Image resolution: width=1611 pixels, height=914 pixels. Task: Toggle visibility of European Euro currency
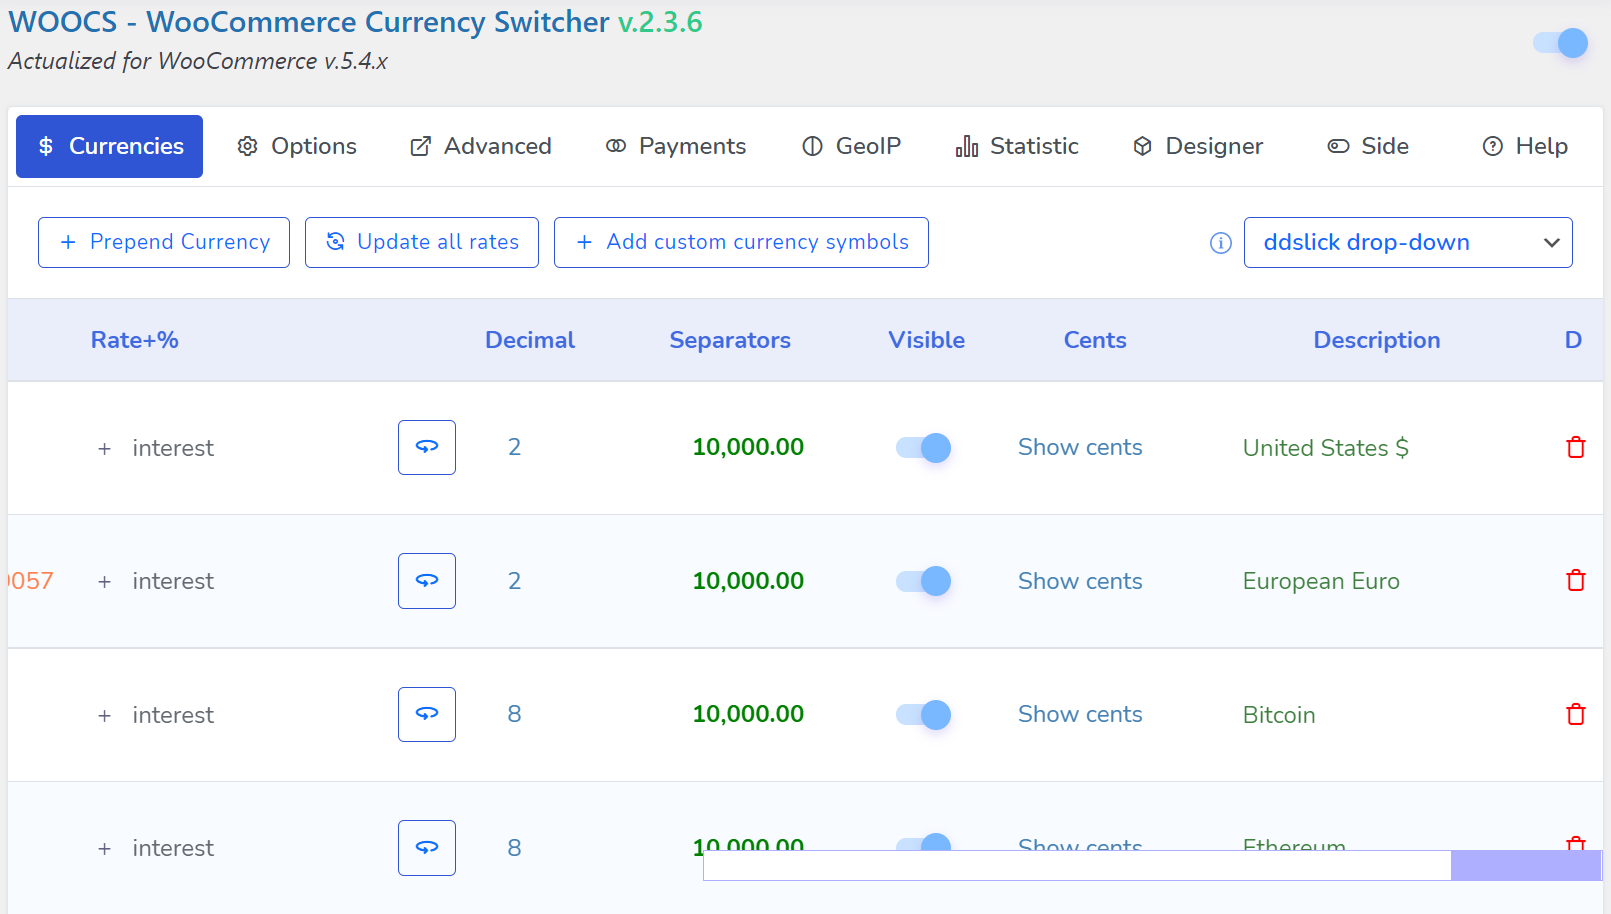point(923,581)
